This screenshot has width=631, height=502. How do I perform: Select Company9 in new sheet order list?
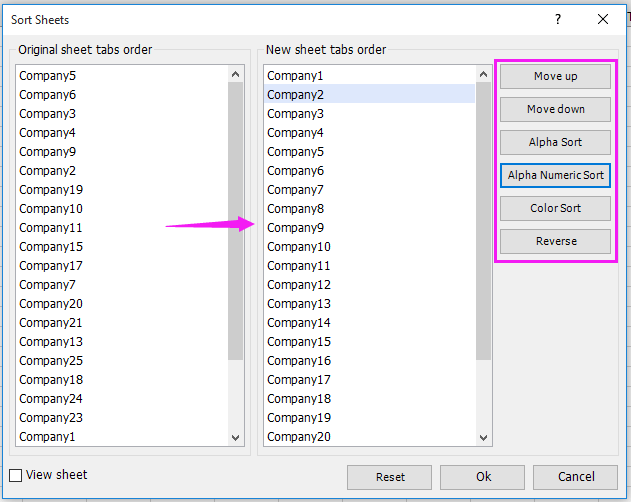coord(296,227)
